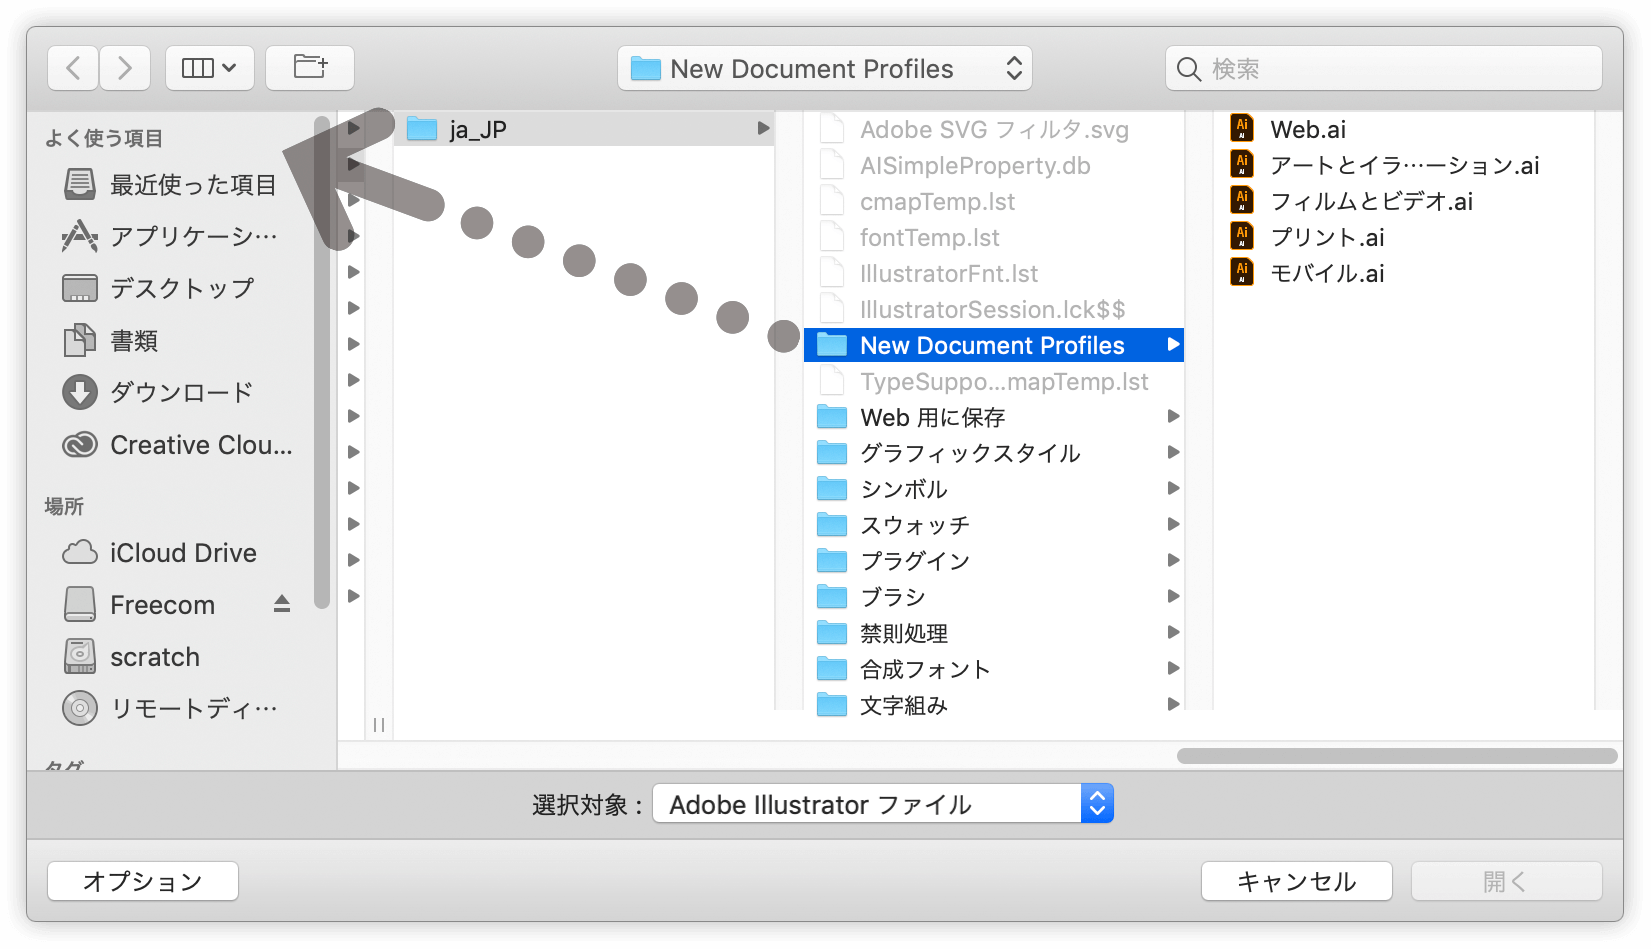Viewport: 1651px width, 949px height.
Task: Open リモートディスク in the sidebar
Action: pyautogui.click(x=170, y=708)
